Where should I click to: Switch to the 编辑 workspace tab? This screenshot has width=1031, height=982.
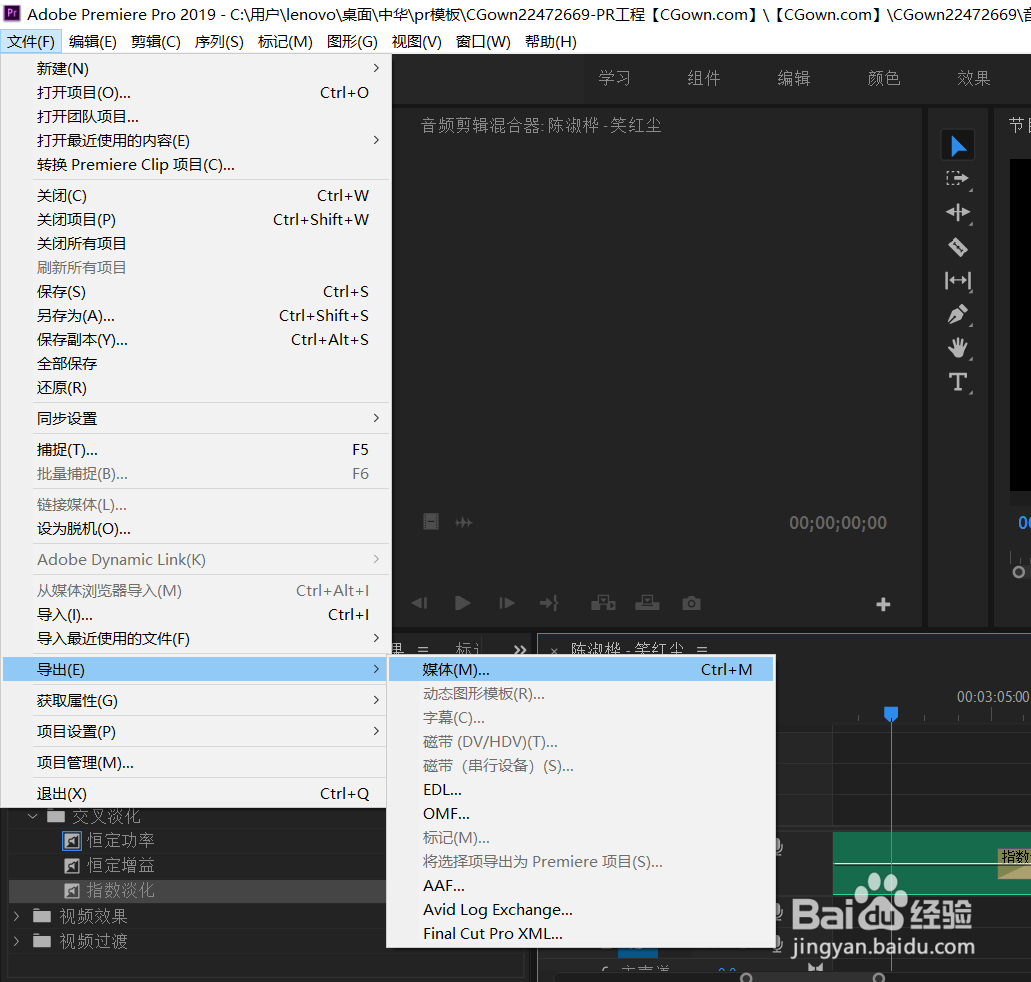pos(794,78)
